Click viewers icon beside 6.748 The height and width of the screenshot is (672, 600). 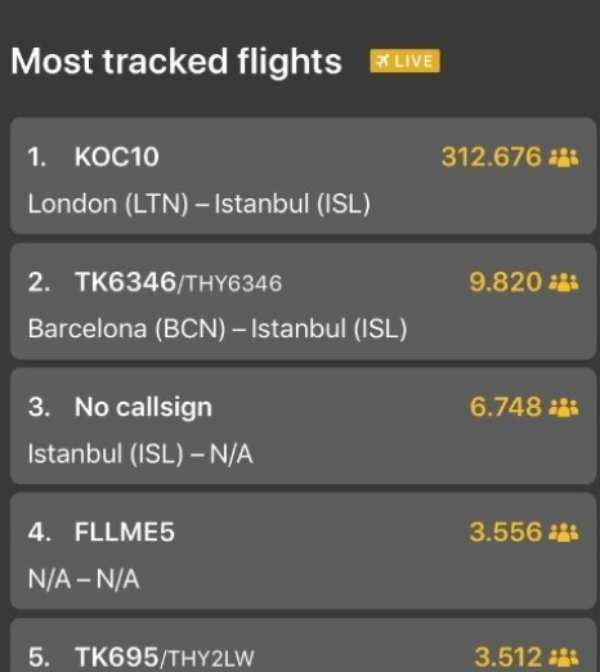(564, 407)
